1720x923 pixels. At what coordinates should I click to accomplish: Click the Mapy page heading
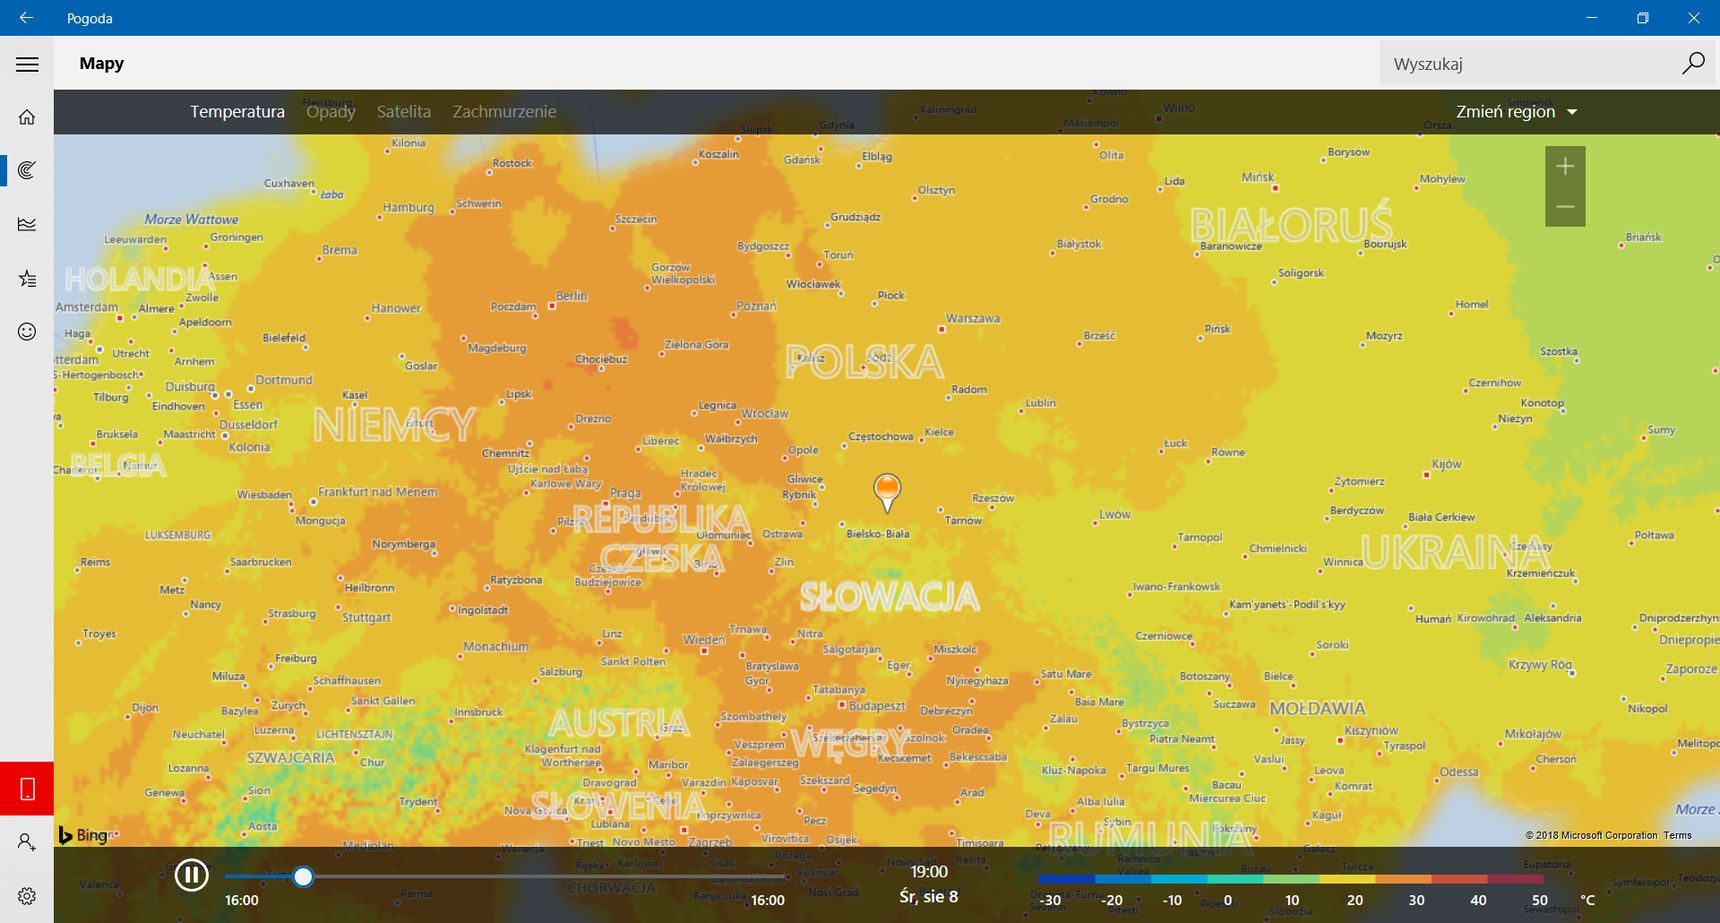[102, 63]
